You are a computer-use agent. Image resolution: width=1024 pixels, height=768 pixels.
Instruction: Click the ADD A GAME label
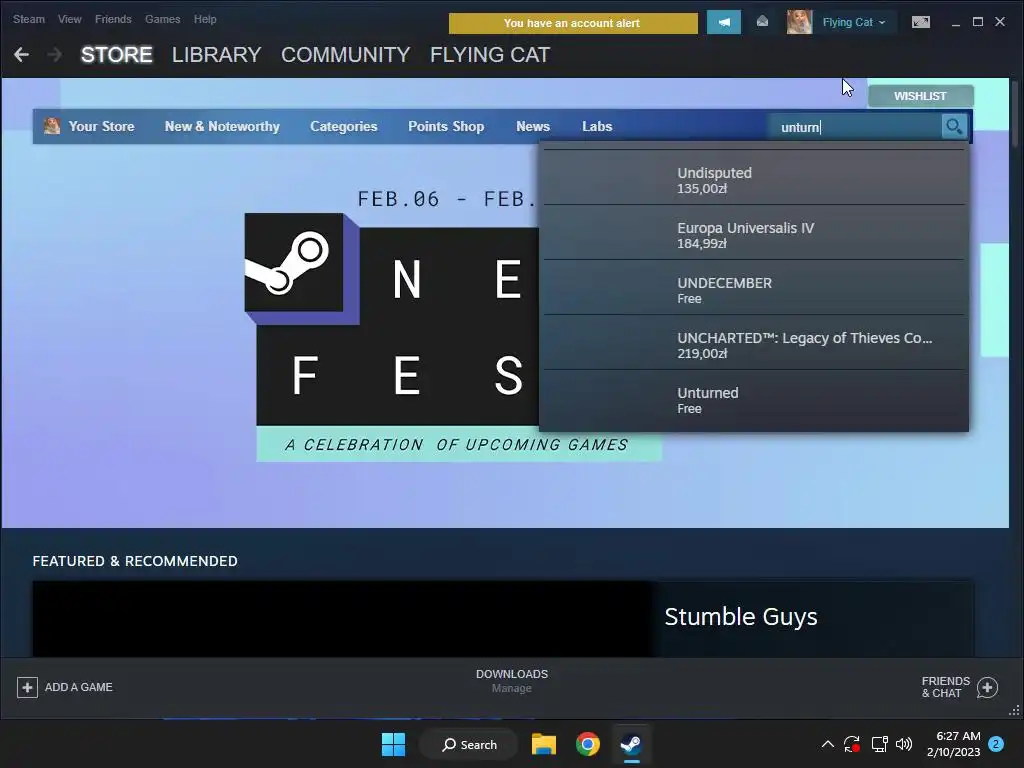click(x=78, y=687)
